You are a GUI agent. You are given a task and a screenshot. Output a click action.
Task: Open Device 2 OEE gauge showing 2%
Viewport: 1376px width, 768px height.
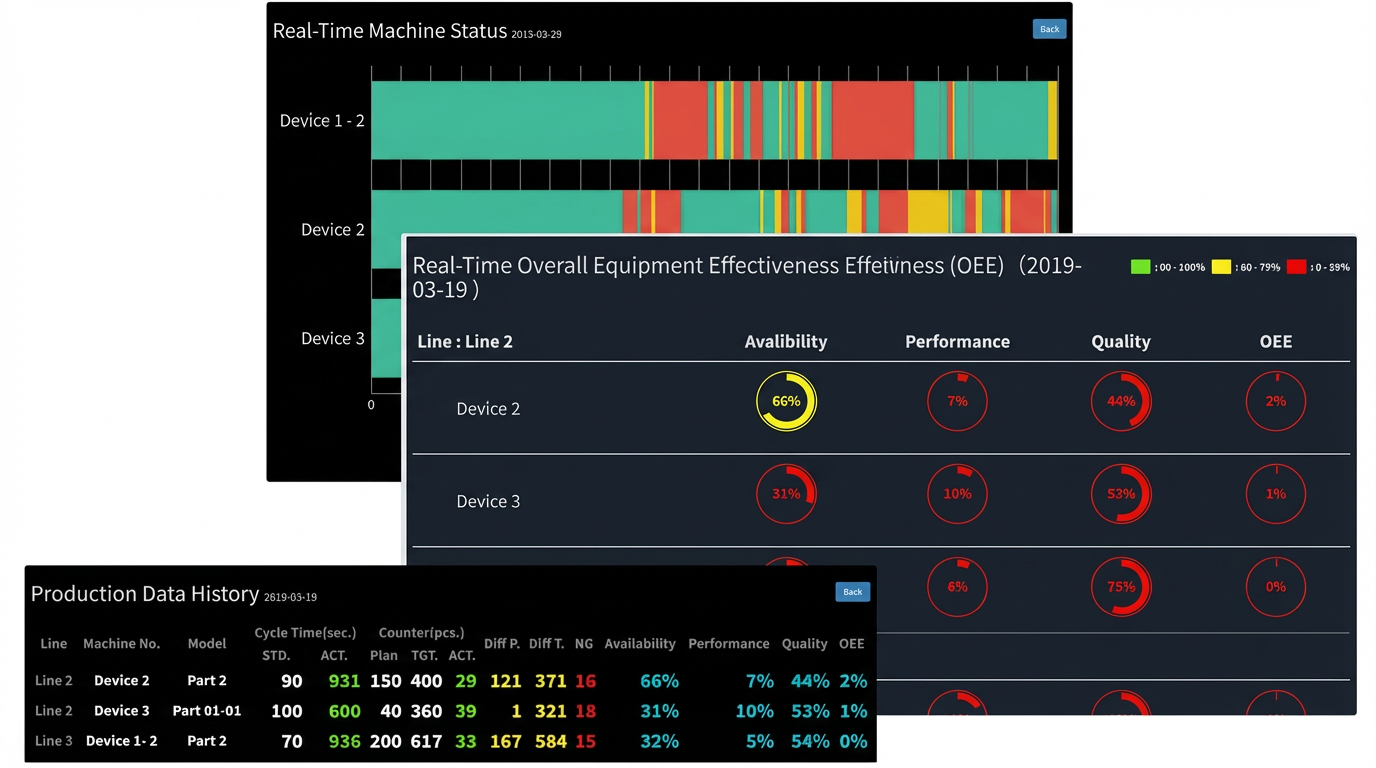pos(1276,401)
